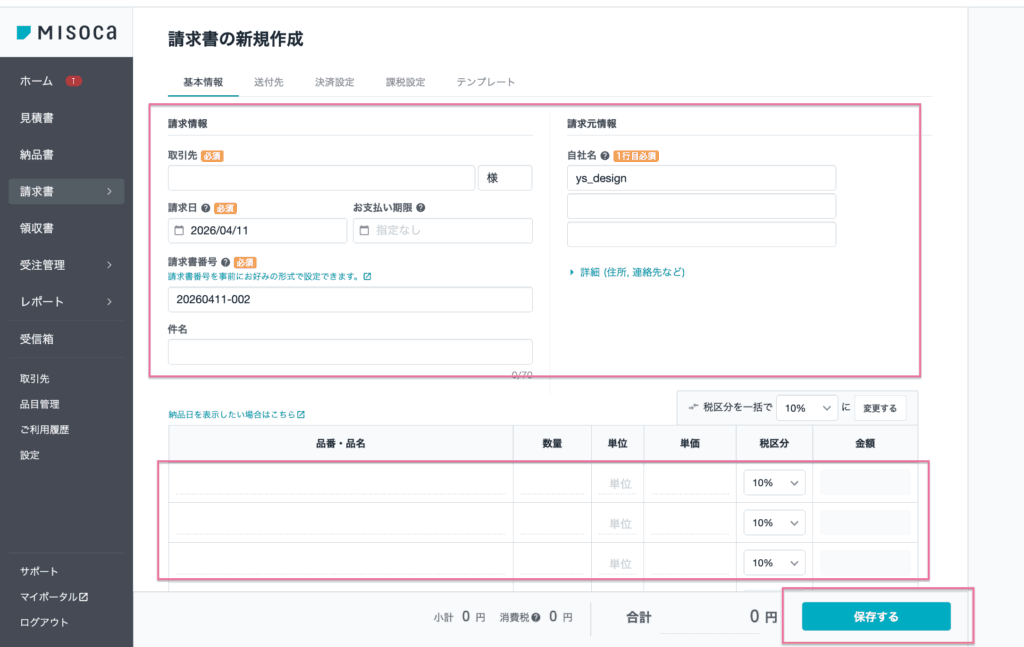The image size is (1024, 647).
Task: Switch to テンプレート tab
Action: 485,82
